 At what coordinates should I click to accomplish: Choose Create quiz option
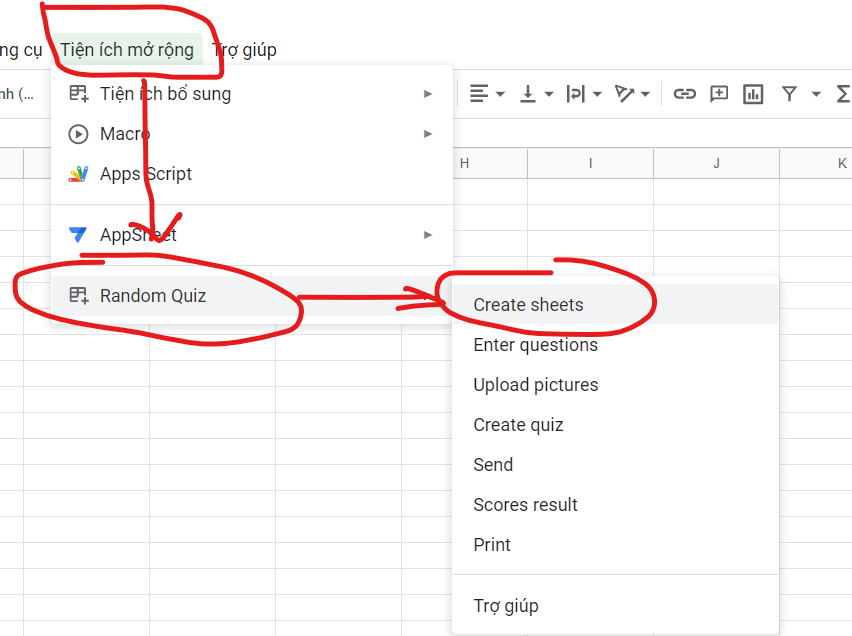pos(615,425)
